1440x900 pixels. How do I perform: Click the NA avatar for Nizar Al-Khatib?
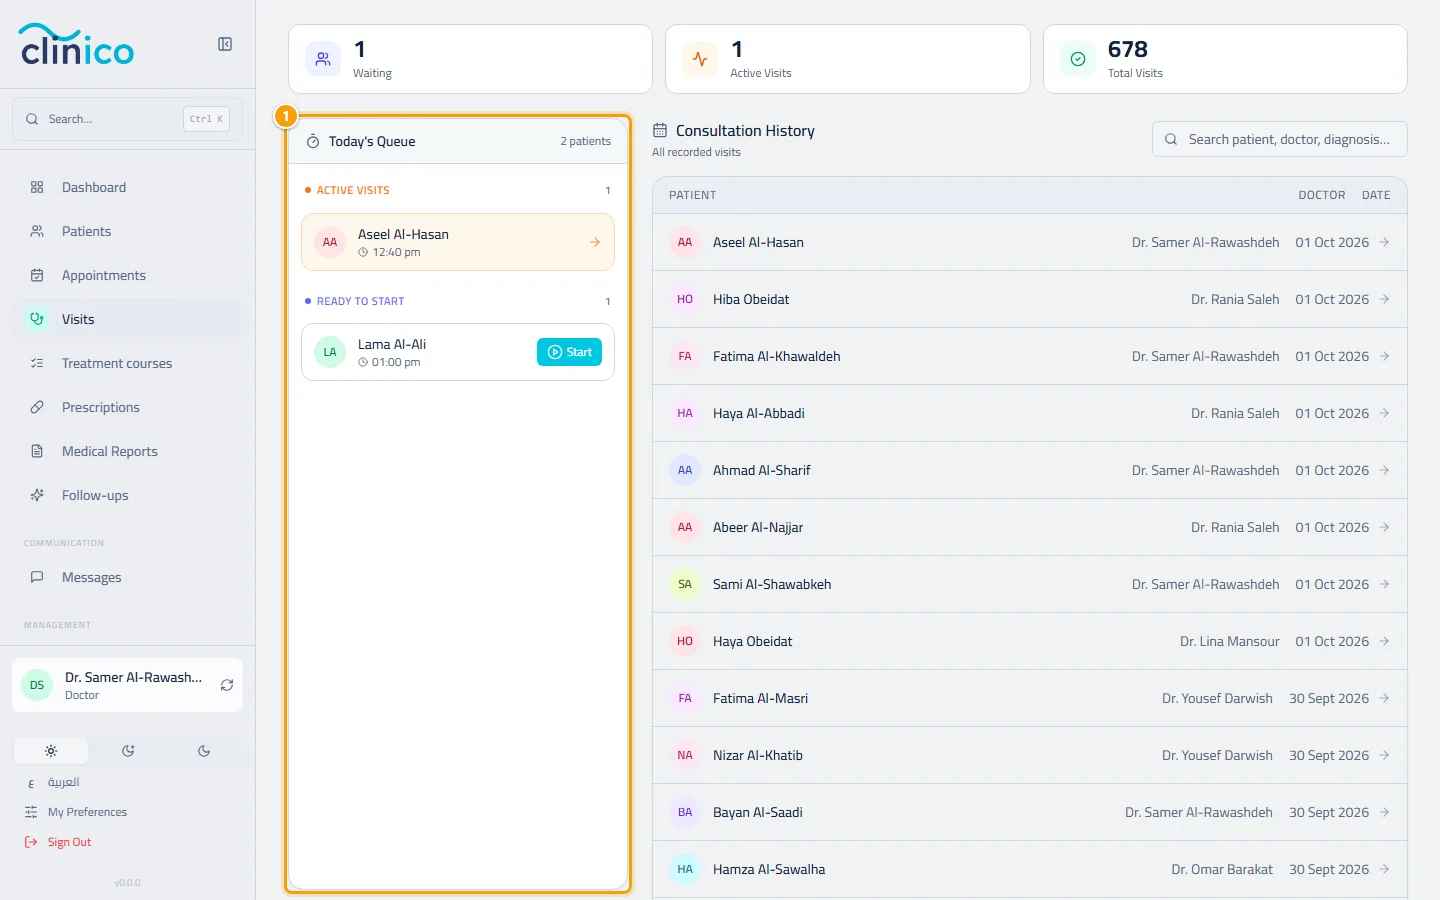(x=685, y=755)
